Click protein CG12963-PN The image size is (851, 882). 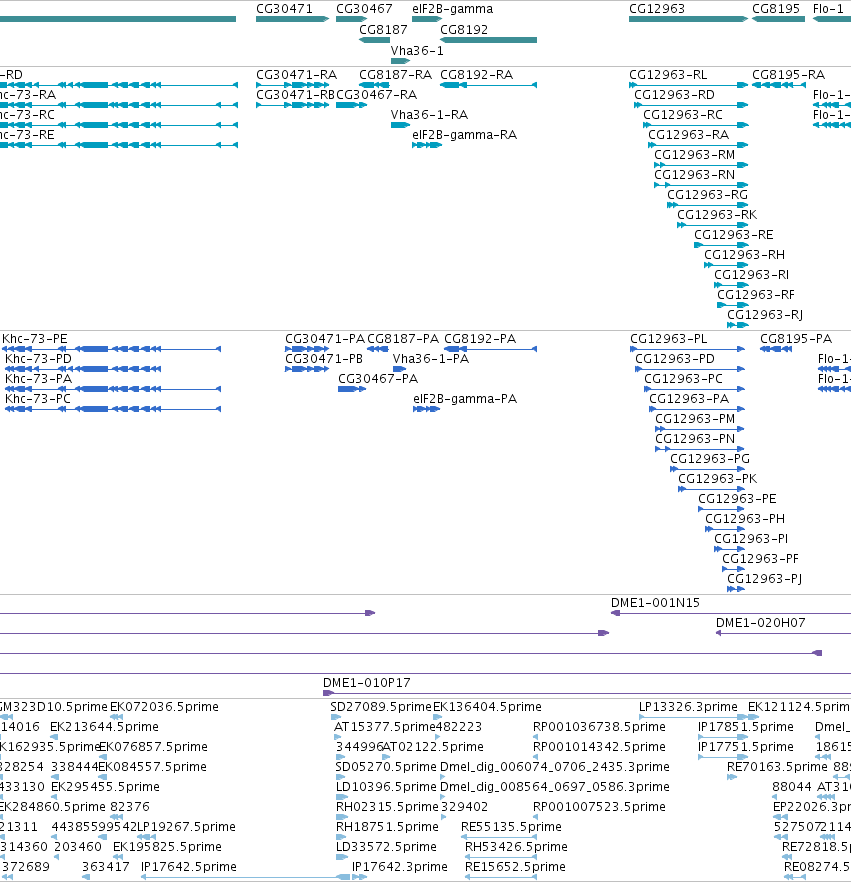click(695, 439)
